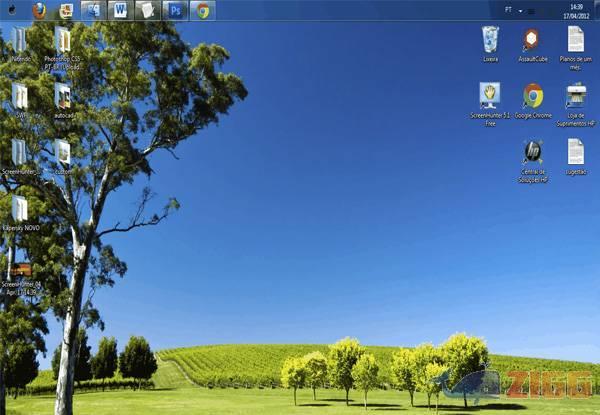Open Firefox from the taskbar
Screen dimensions: 600x415
tap(39, 10)
